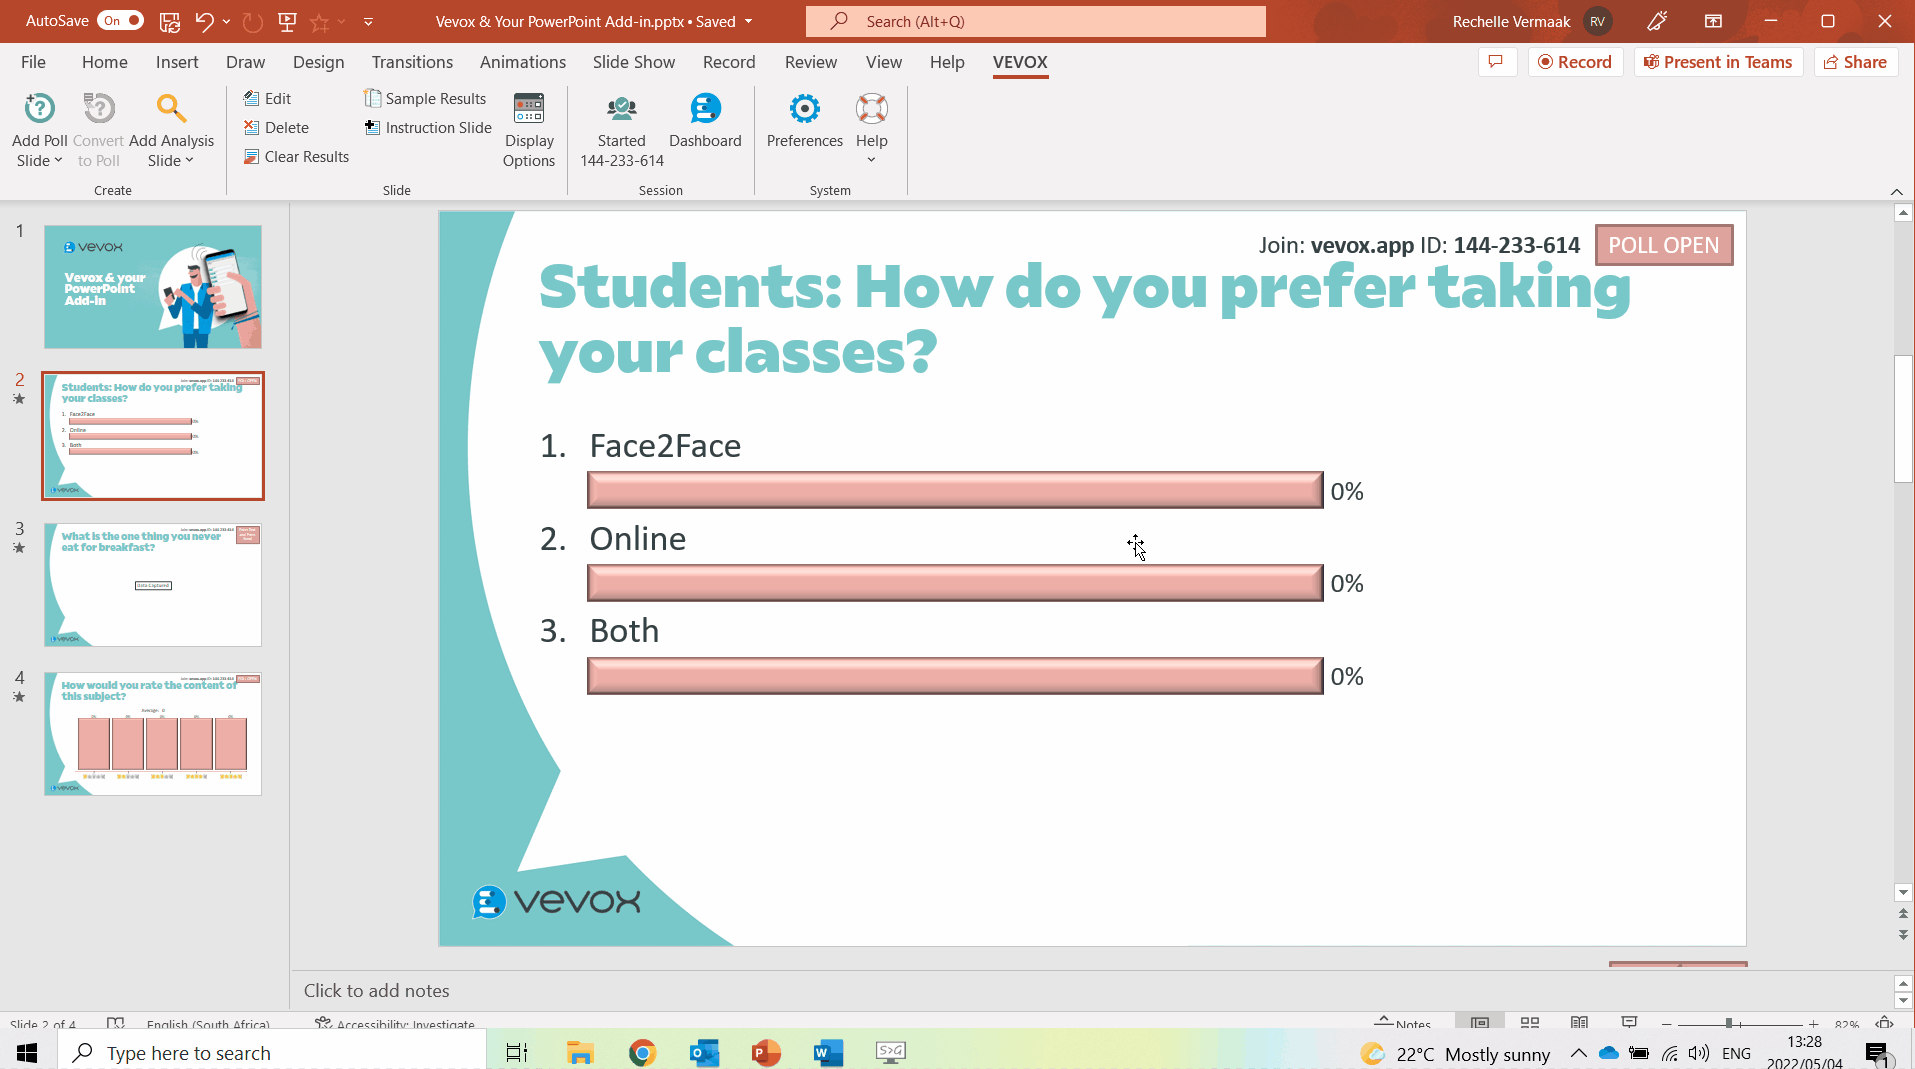1915x1069 pixels.
Task: Open Display Options in VEVOX ribbon
Action: click(x=529, y=130)
